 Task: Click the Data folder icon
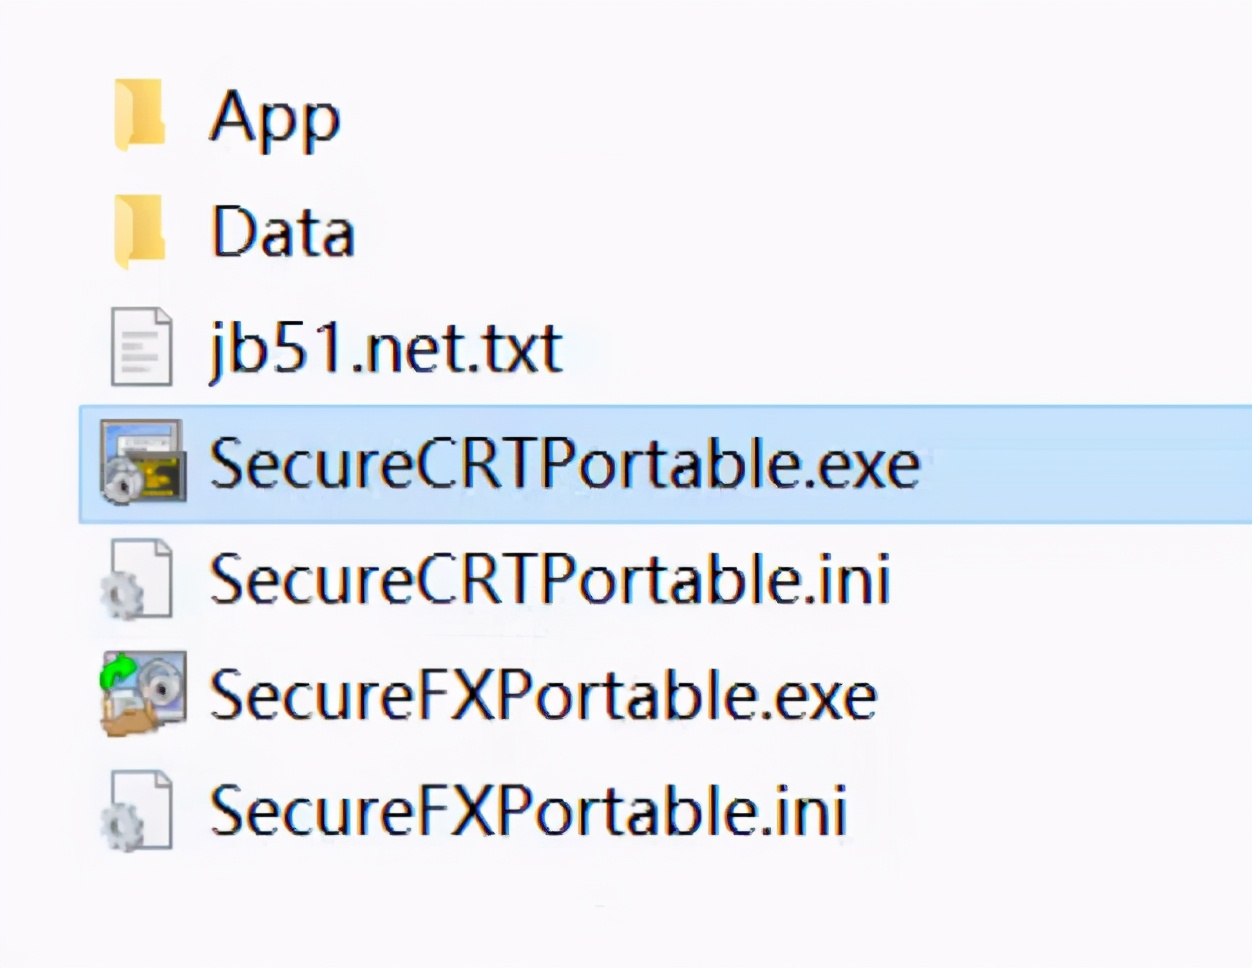tap(140, 232)
